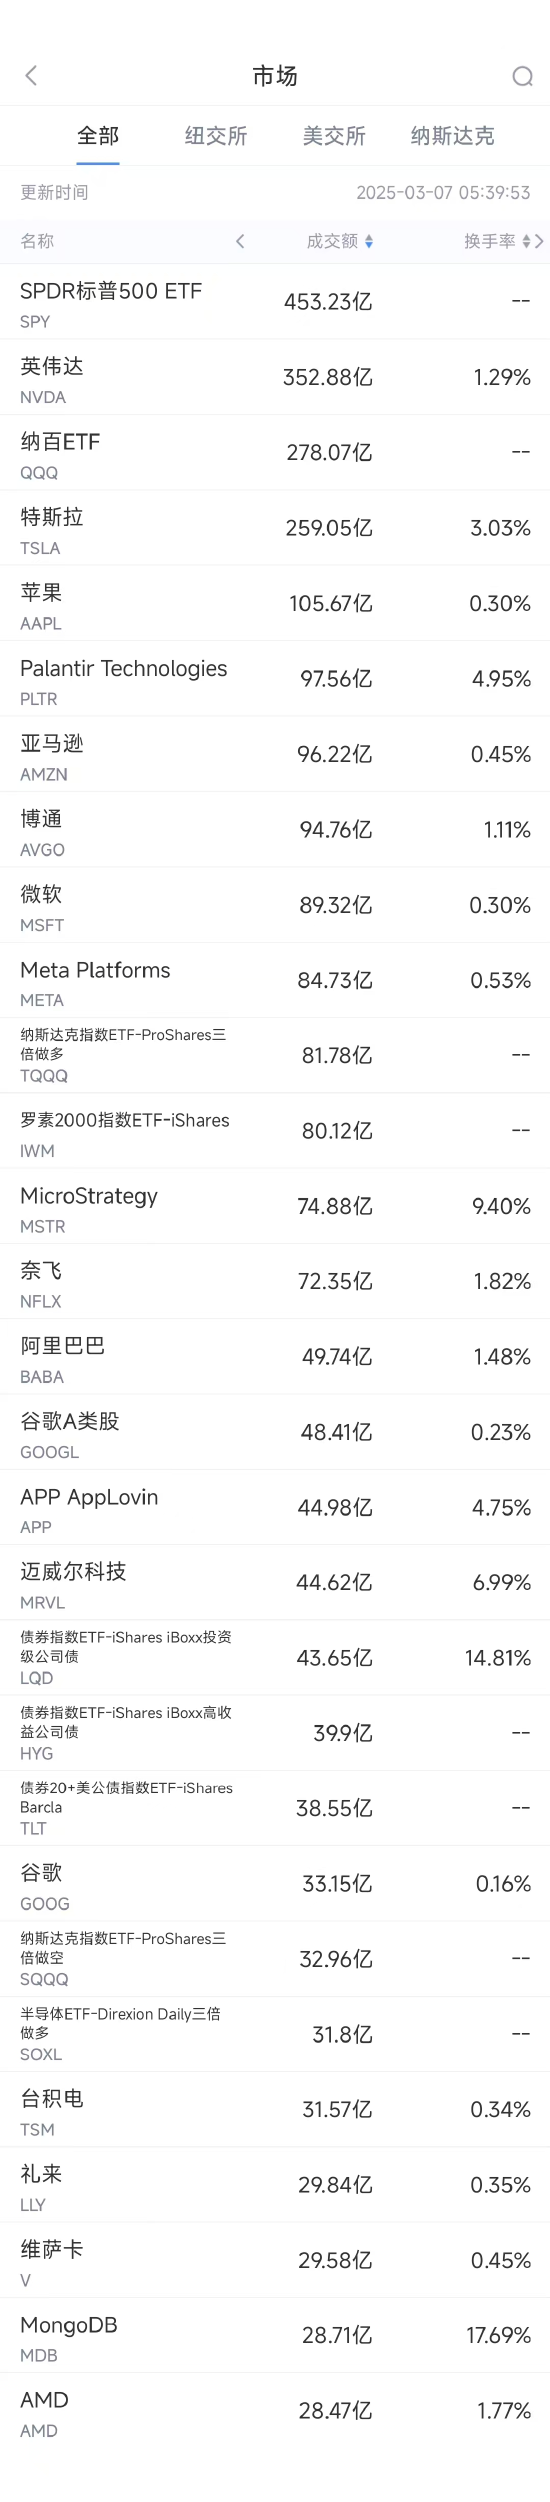
Task: Toggle sort arrows on 换手率 column
Action: click(x=527, y=241)
